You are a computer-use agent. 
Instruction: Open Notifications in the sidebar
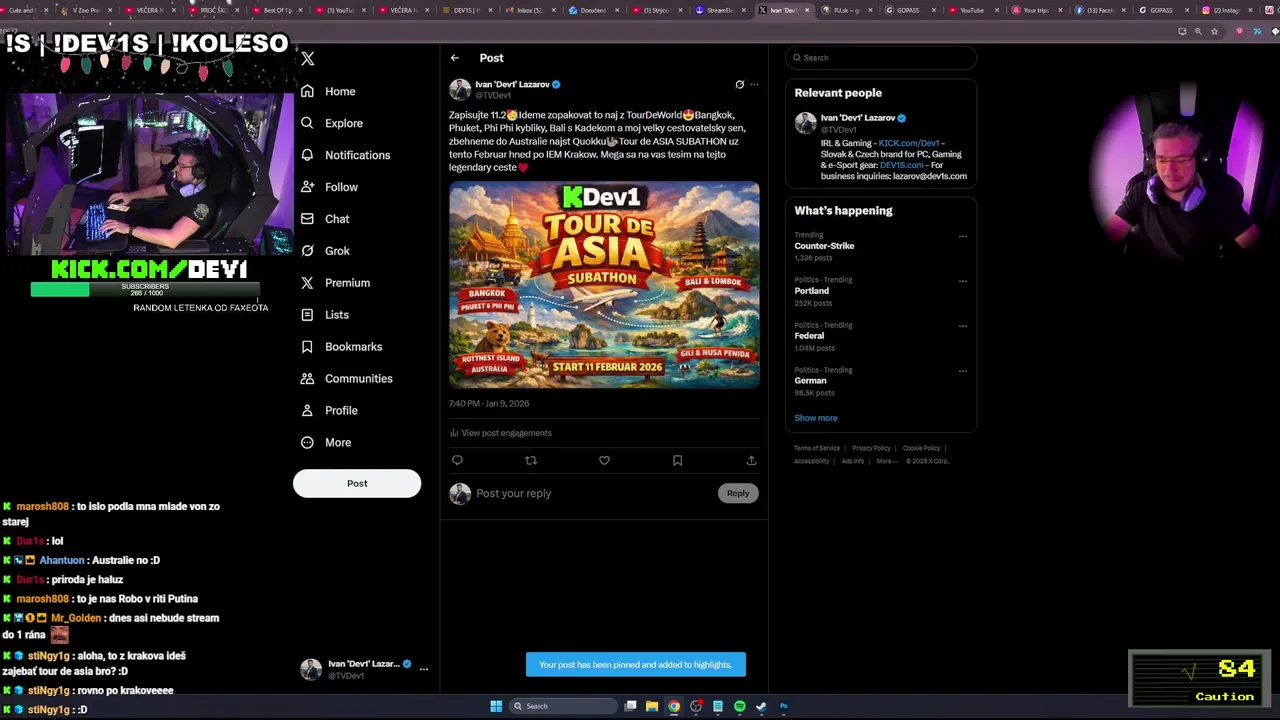(345, 155)
